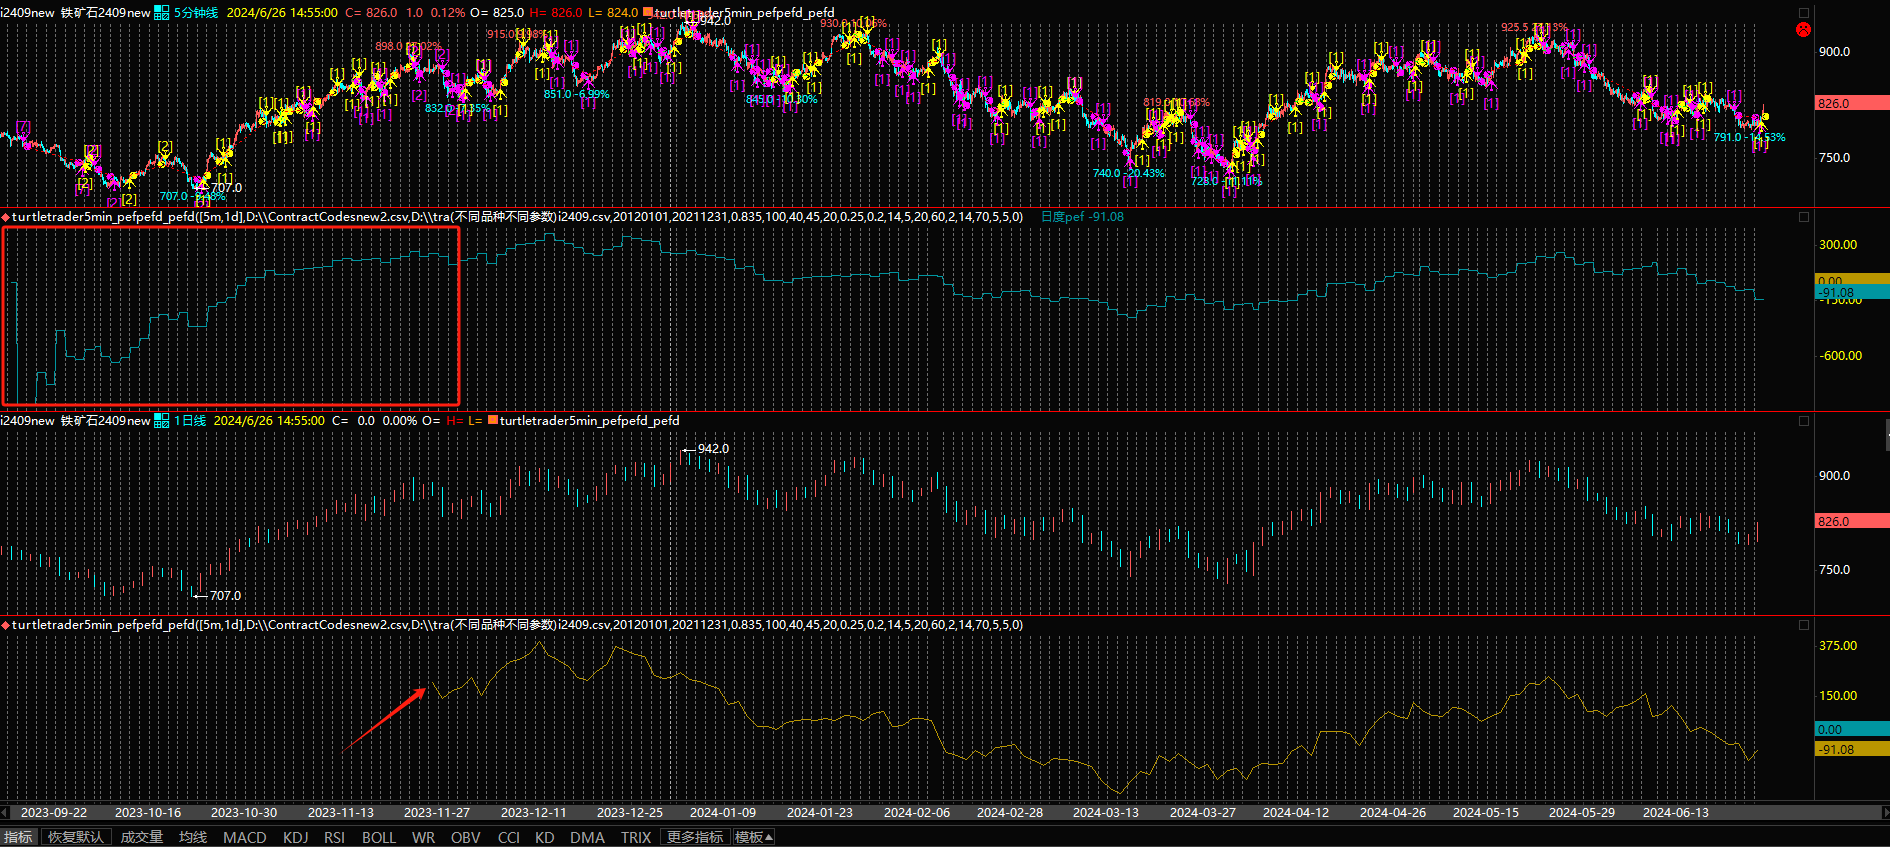The height and width of the screenshot is (847, 1890).
Task: Click the period icon before 5分钟线
Action: pos(161,13)
